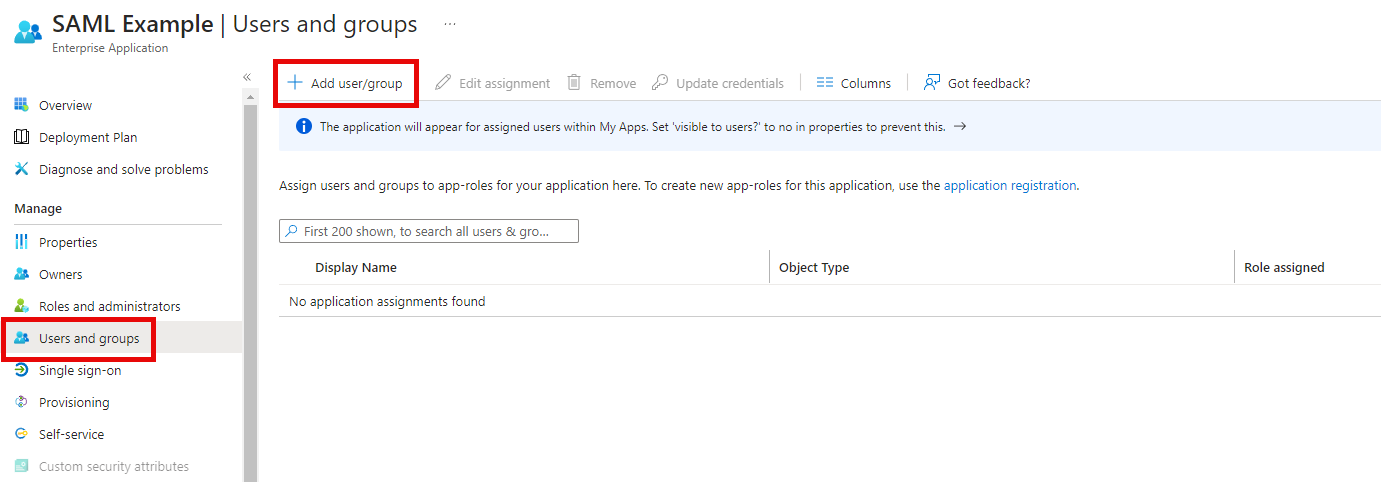
Task: Go to Properties in Manage section
Action: click(x=68, y=242)
